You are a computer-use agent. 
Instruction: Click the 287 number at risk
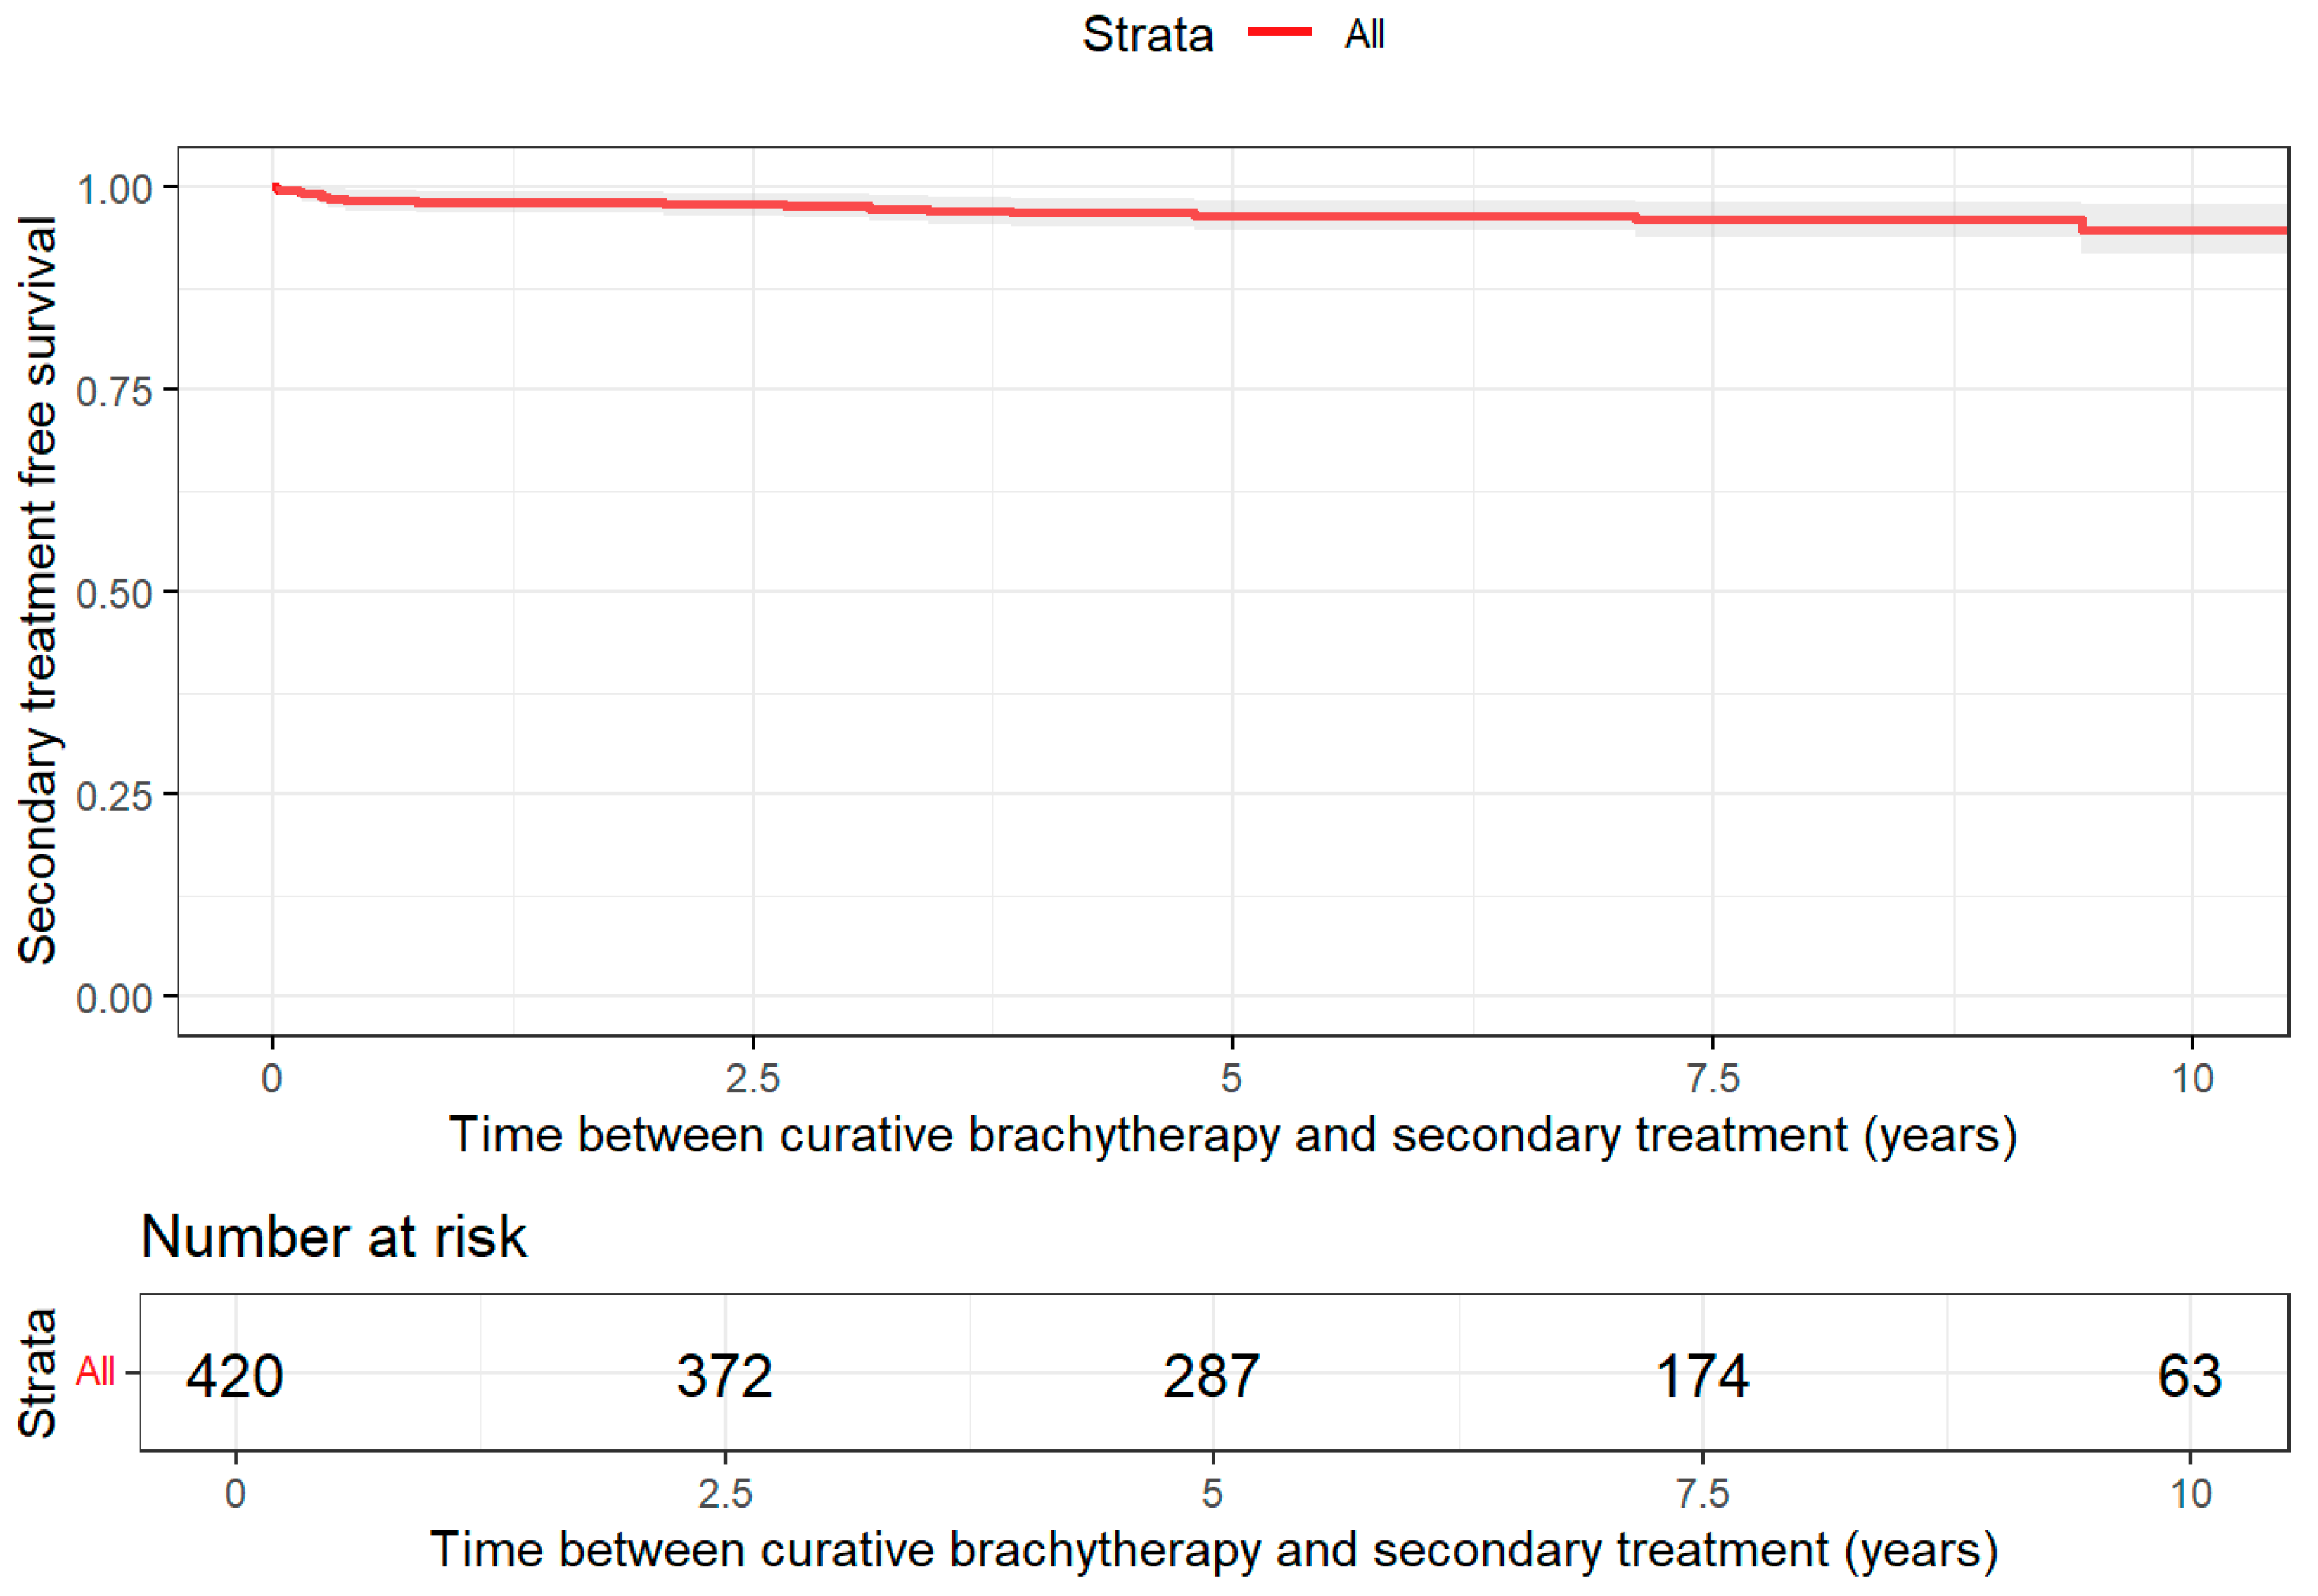coord(1211,1376)
